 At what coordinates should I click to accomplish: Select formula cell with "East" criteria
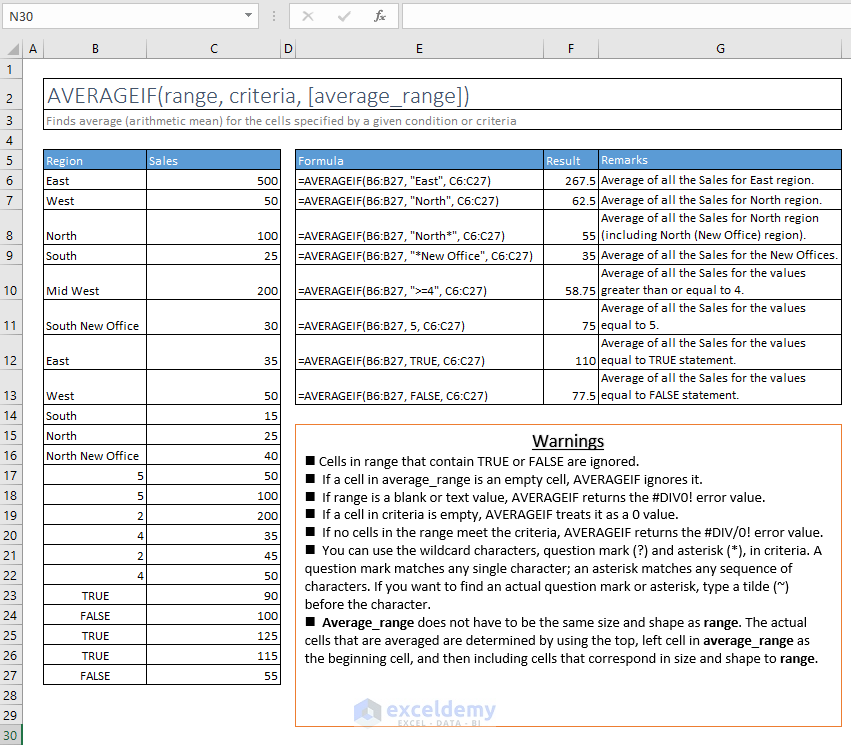pyautogui.click(x=419, y=180)
